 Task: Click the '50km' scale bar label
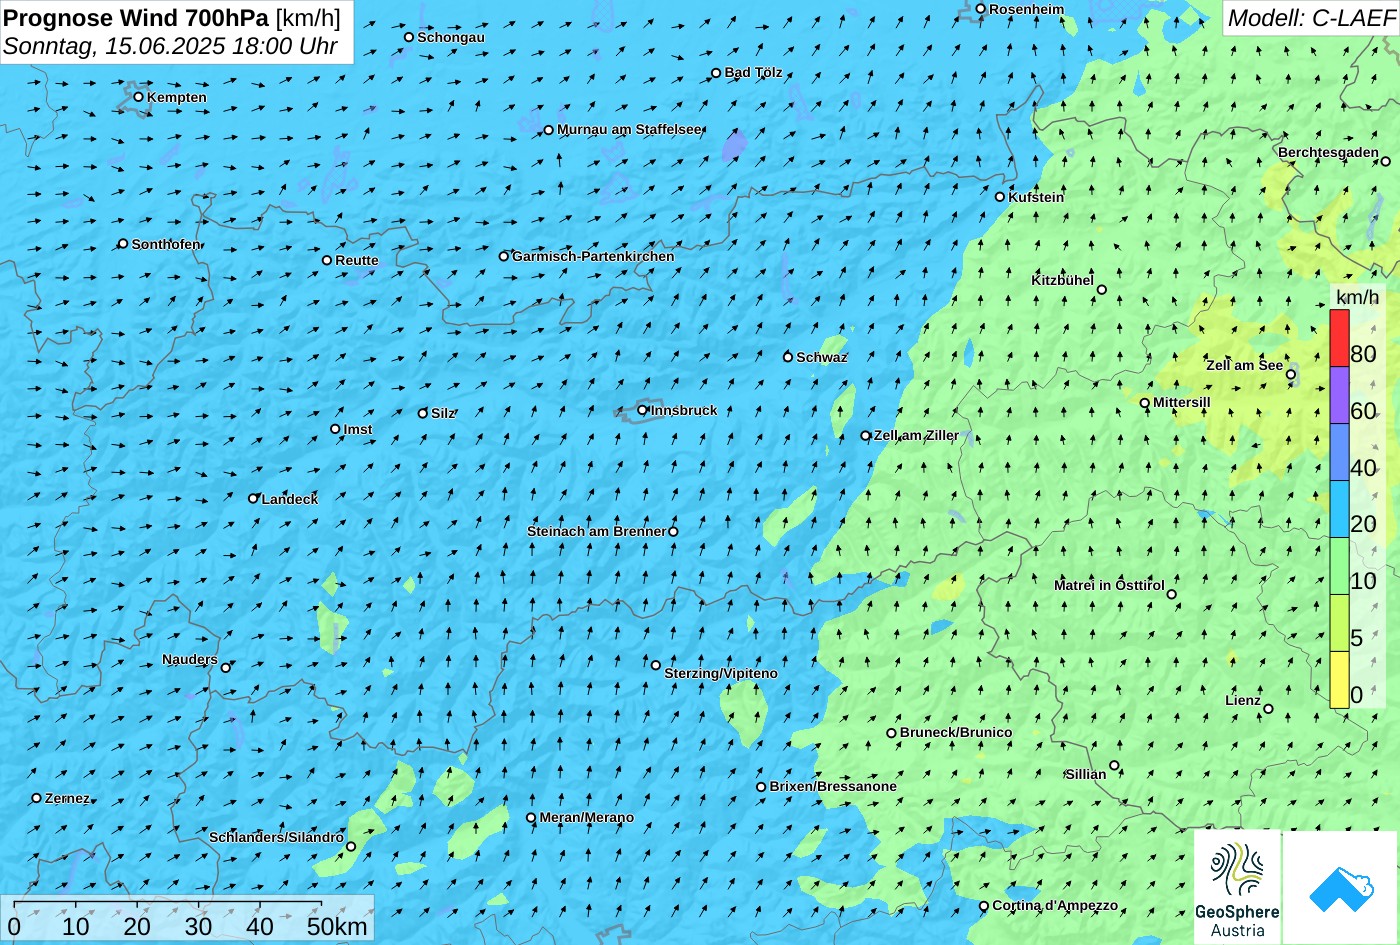pyautogui.click(x=337, y=926)
